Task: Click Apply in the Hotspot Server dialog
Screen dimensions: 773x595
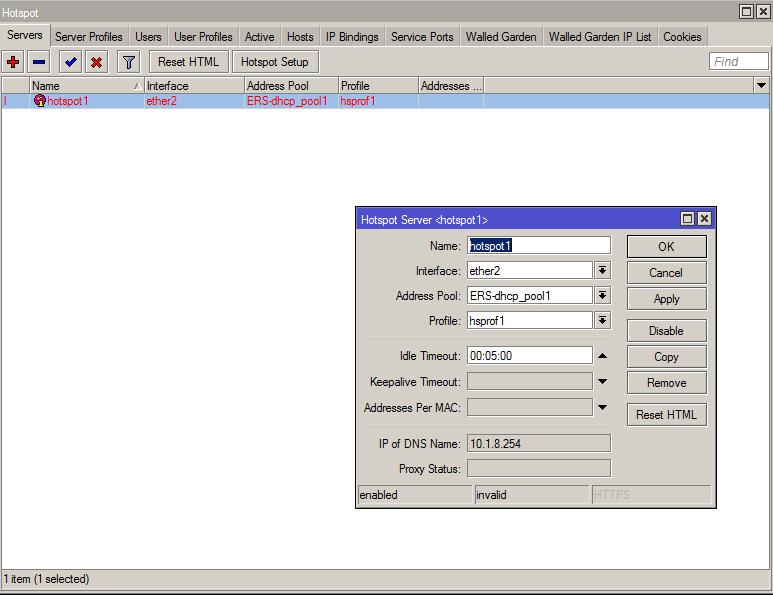Action: (666, 299)
